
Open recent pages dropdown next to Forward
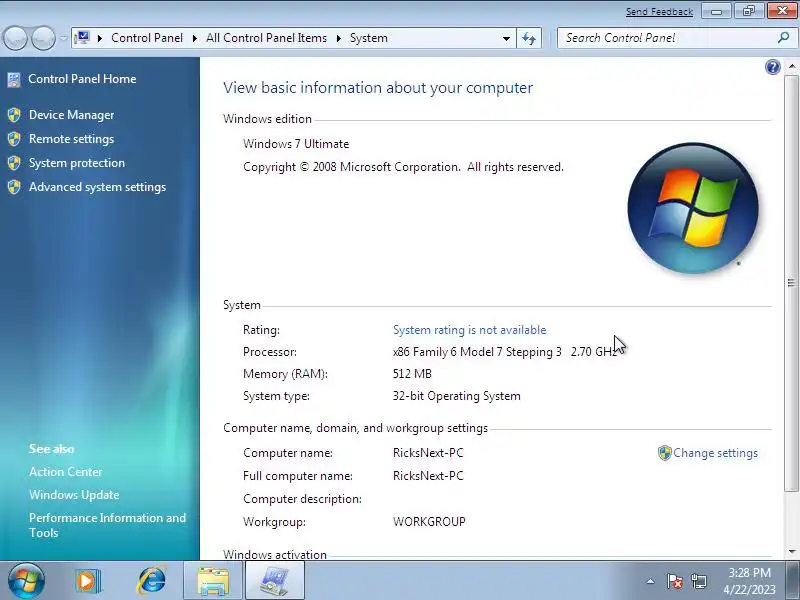click(63, 38)
